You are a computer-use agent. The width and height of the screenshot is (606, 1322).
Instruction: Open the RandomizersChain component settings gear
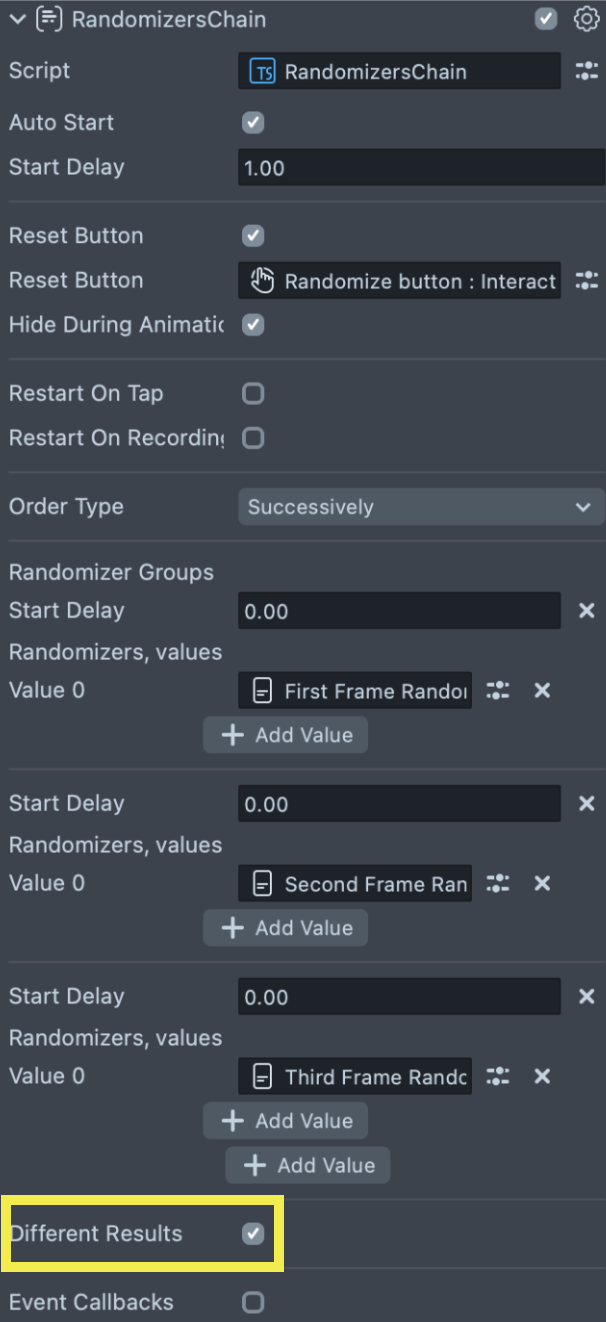[x=586, y=19]
